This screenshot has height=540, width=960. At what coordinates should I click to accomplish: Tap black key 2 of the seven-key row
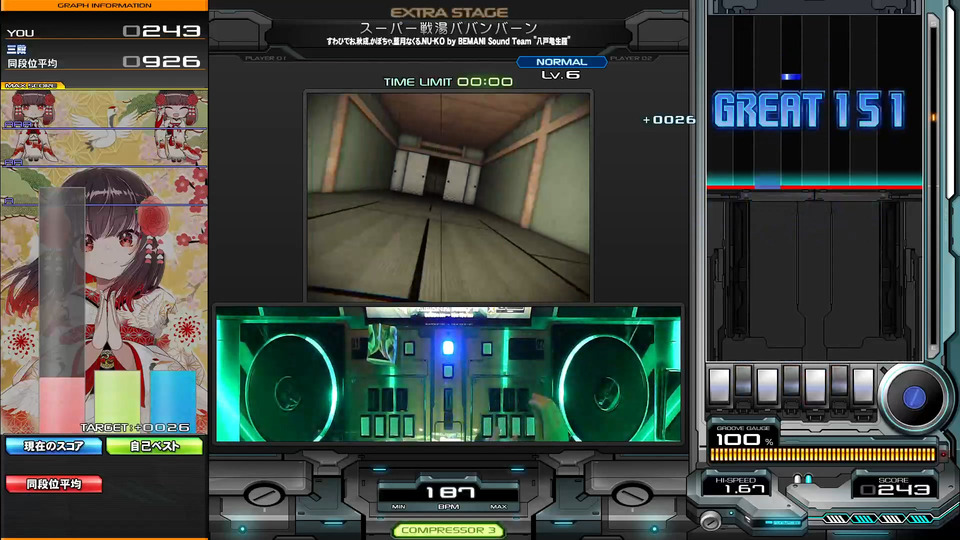(743, 381)
